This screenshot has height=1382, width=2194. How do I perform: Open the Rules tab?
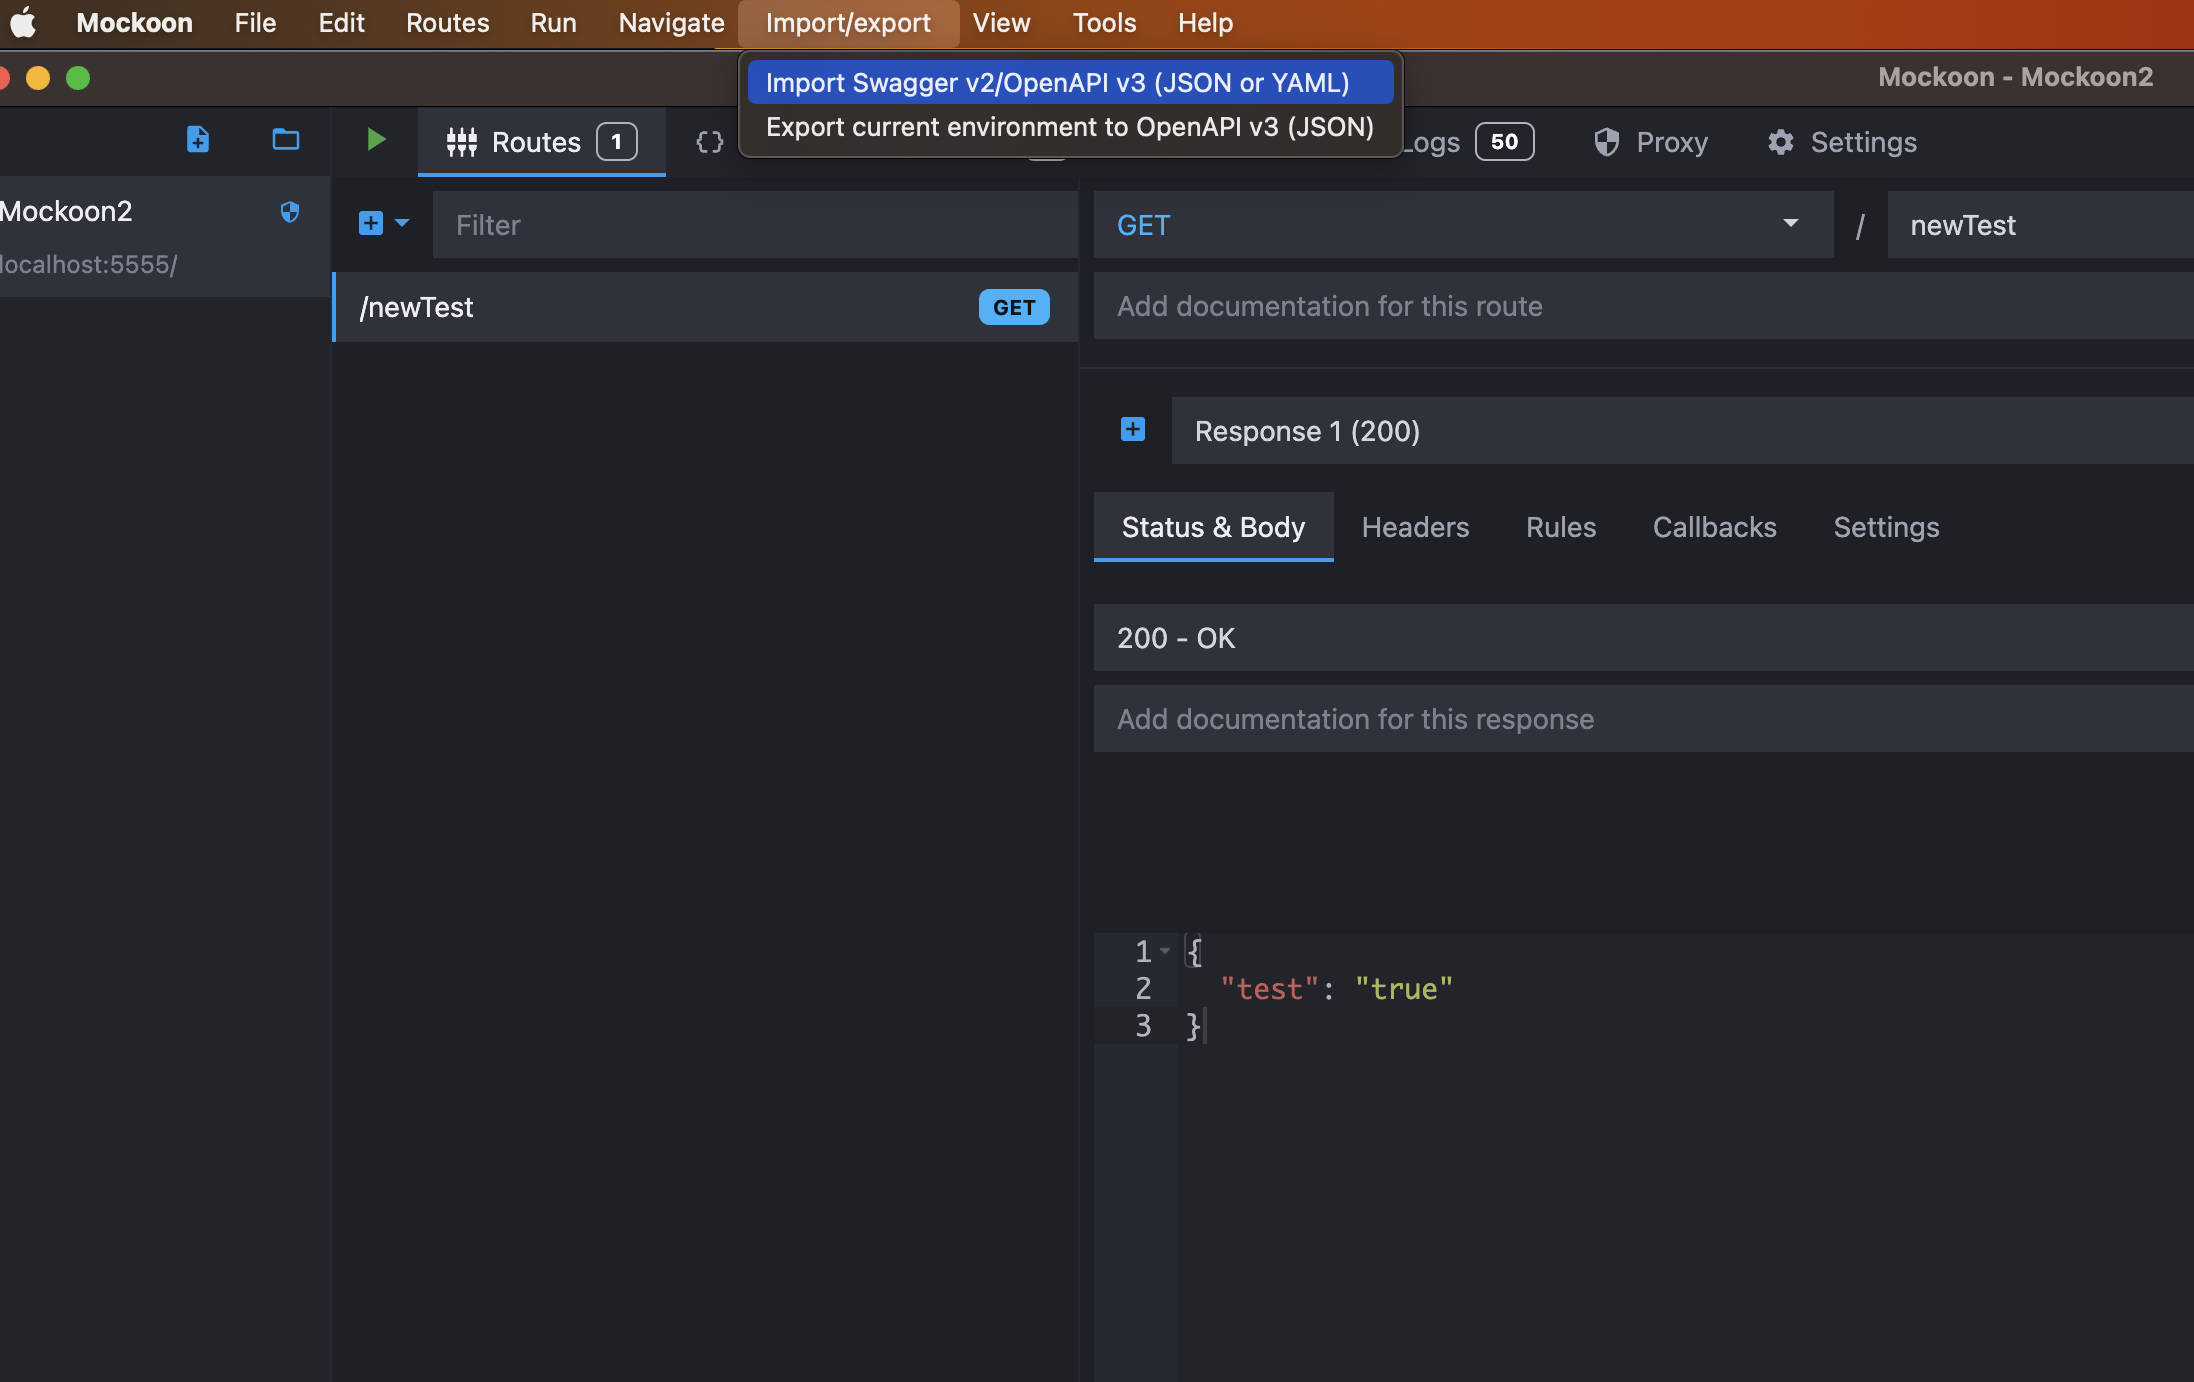pyautogui.click(x=1560, y=527)
